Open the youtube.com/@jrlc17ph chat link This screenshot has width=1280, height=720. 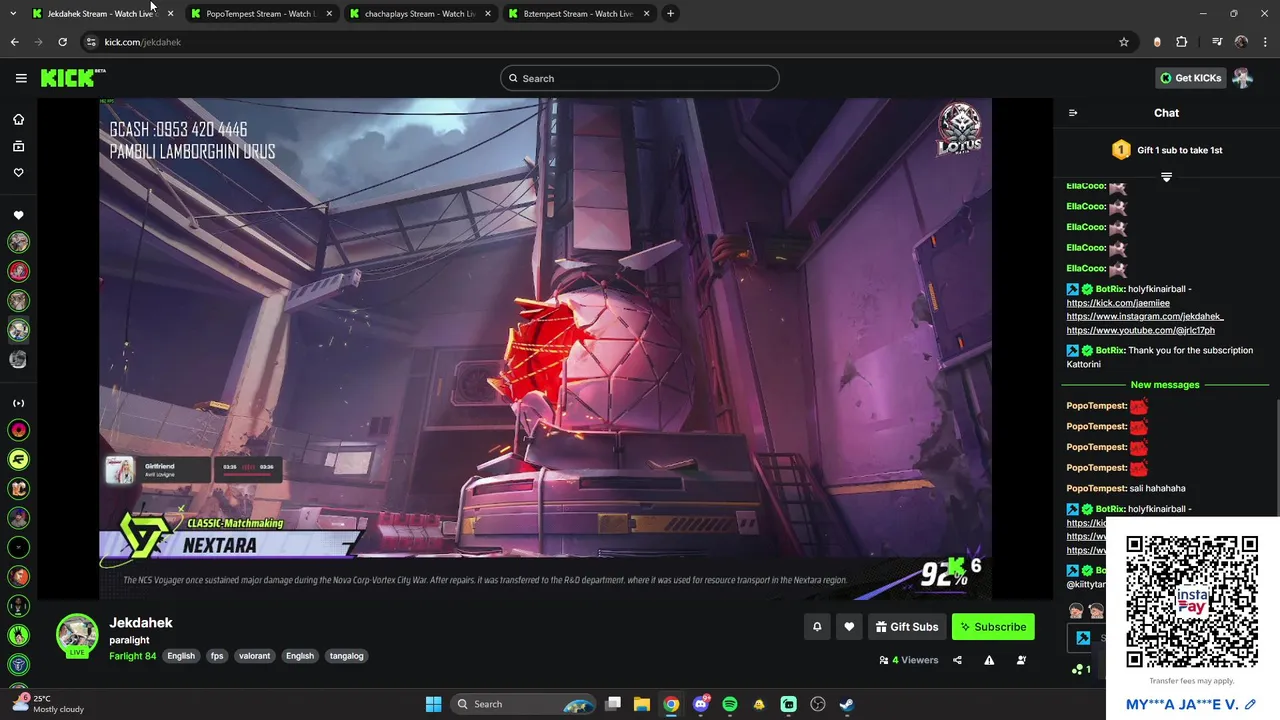click(1140, 330)
